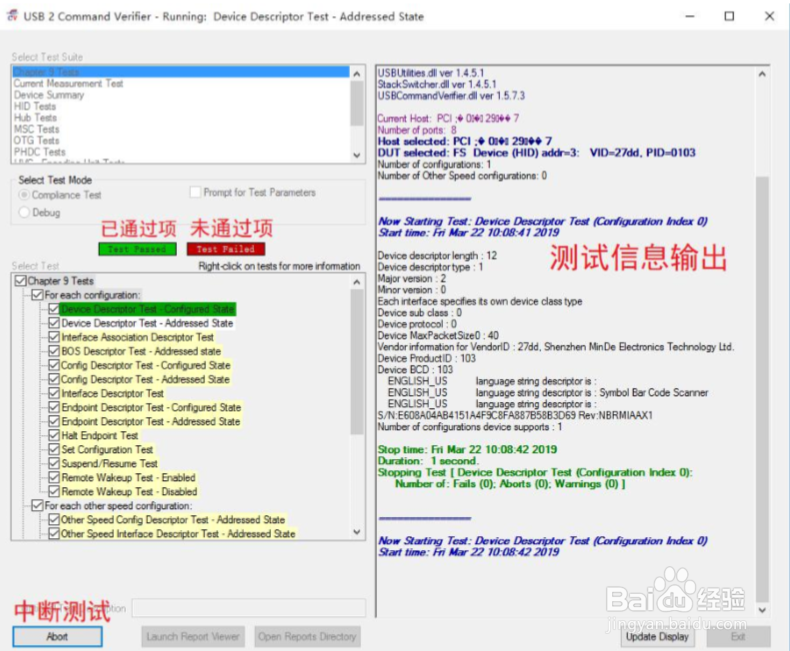Click test suite list scroll up arrow

(357, 74)
